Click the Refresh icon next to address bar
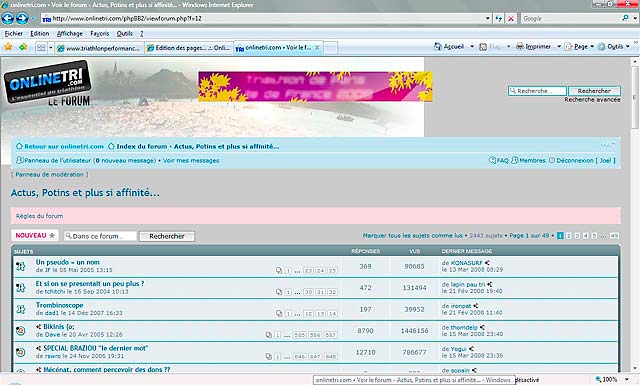Viewport: 640px width, 385px height. coord(498,18)
